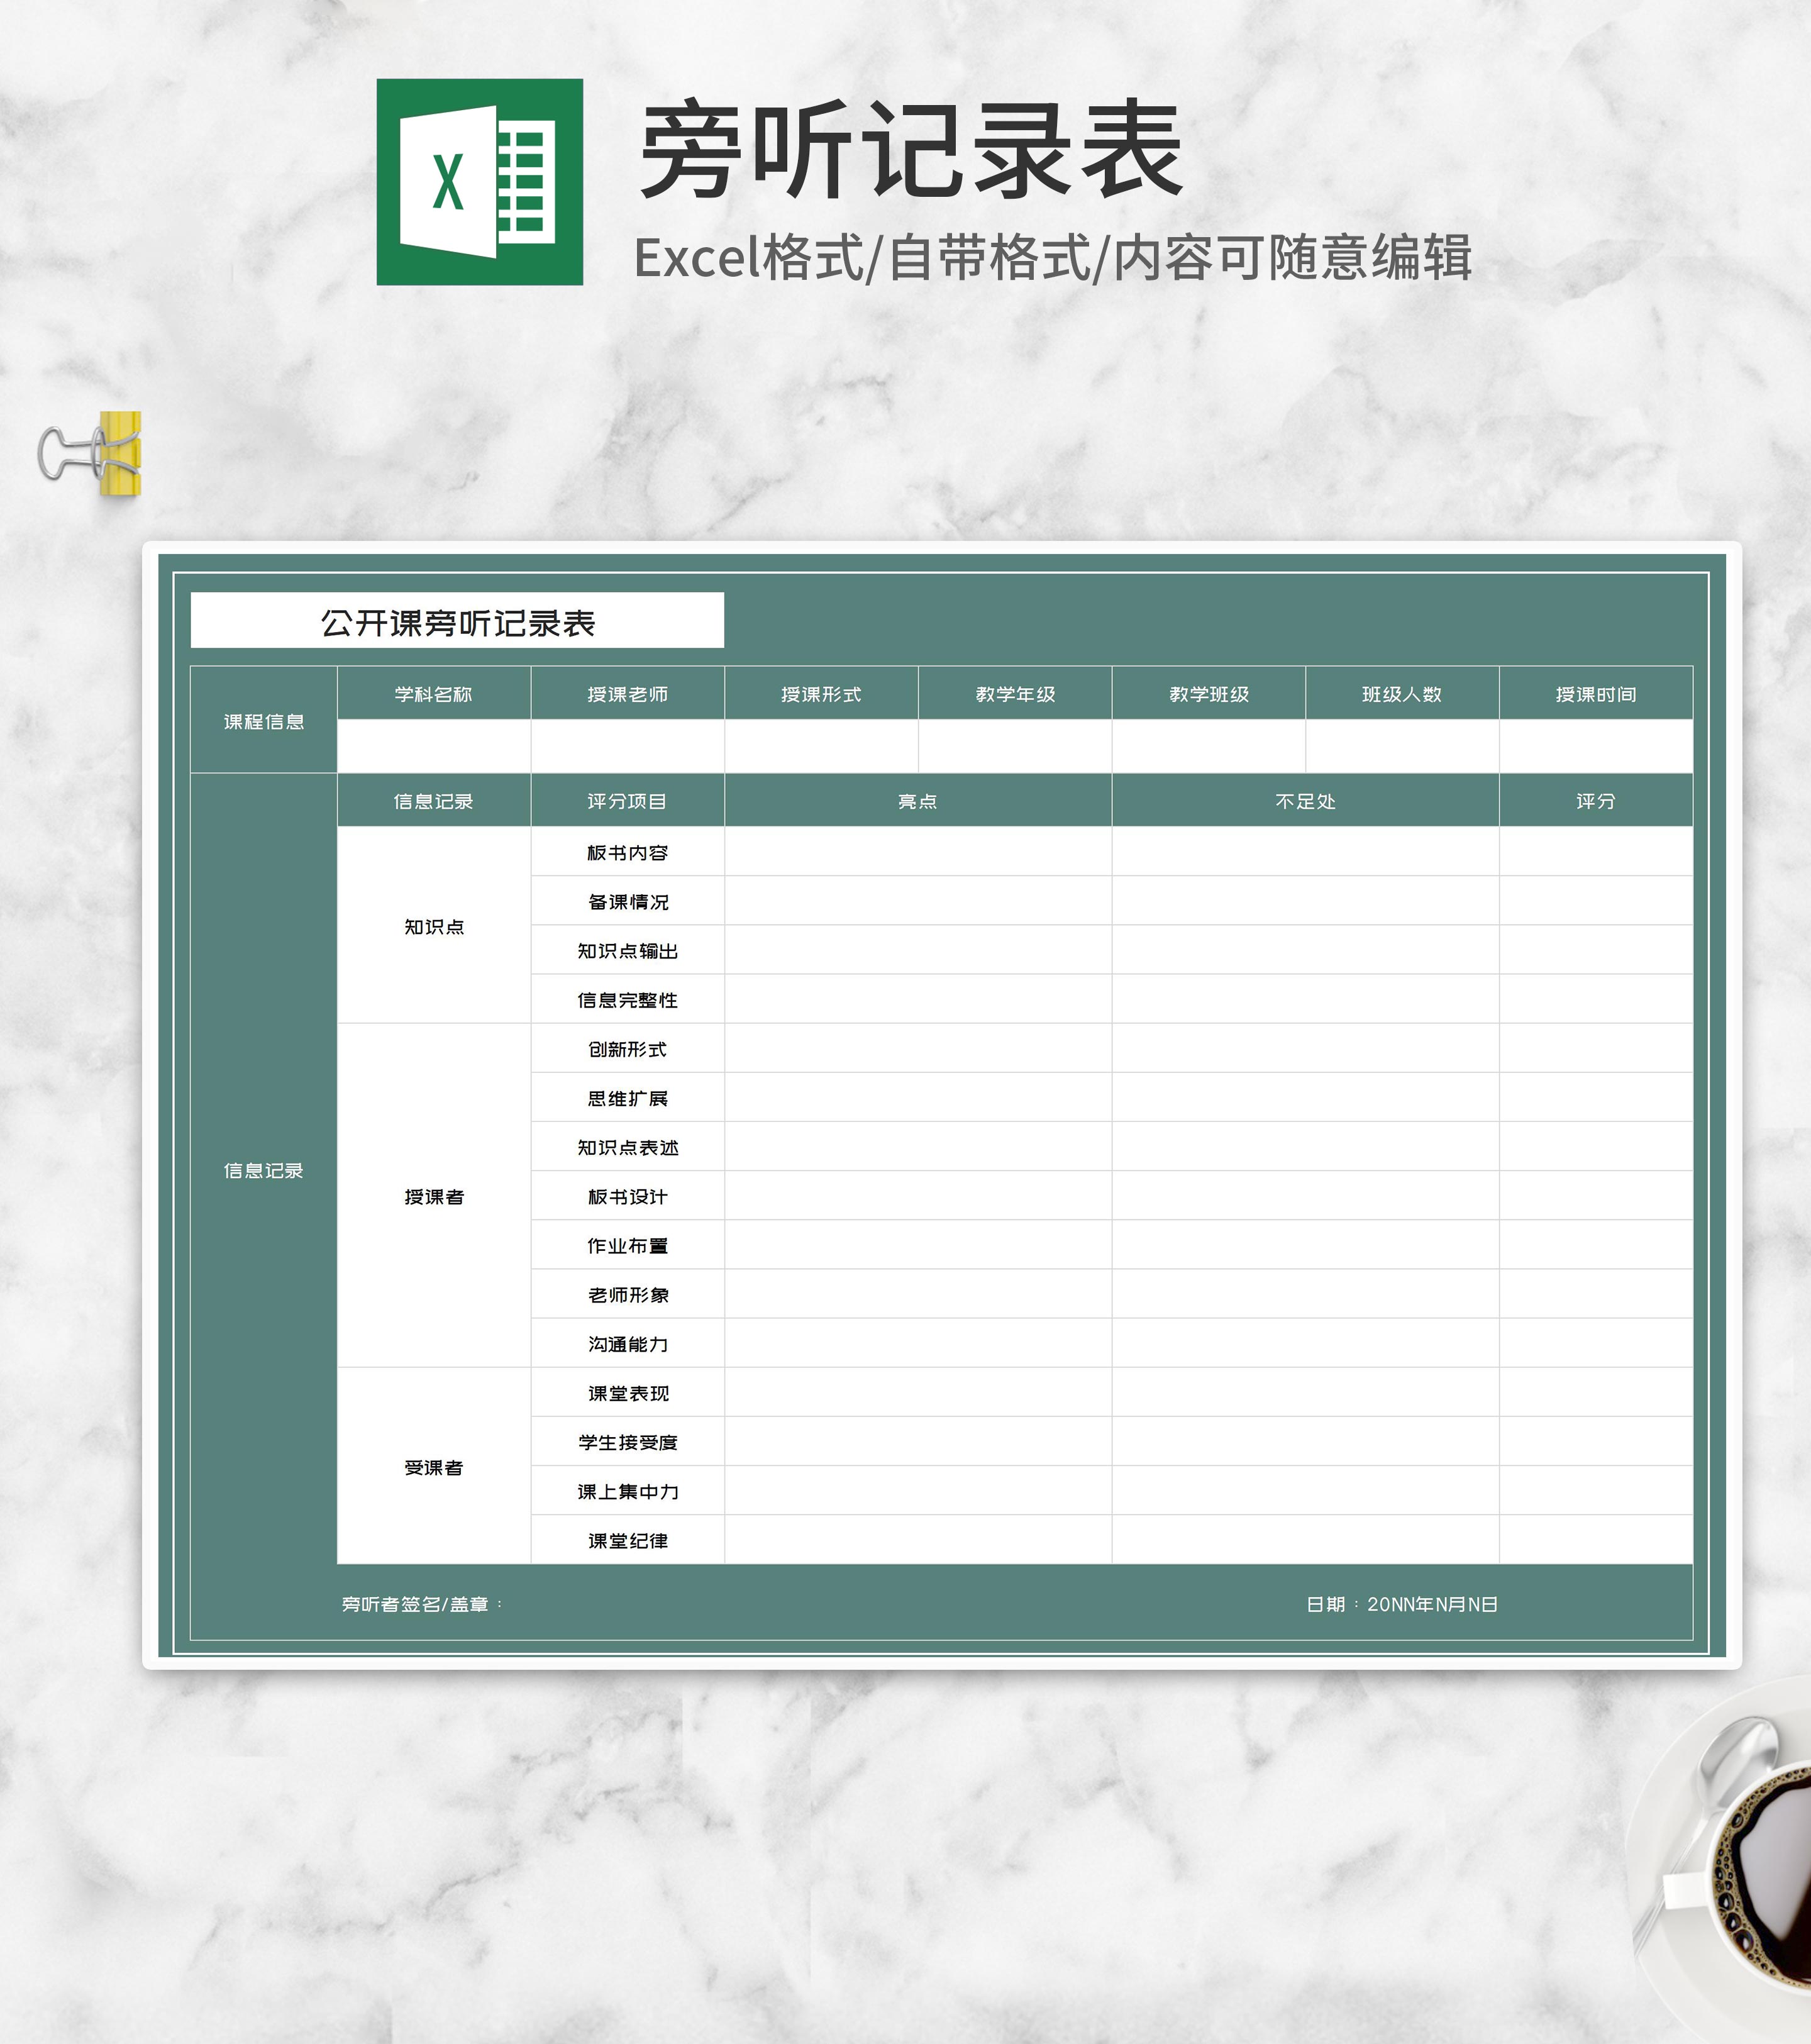1811x2044 pixels.
Task: Click the empty cell under 授课时间
Action: coord(1595,746)
